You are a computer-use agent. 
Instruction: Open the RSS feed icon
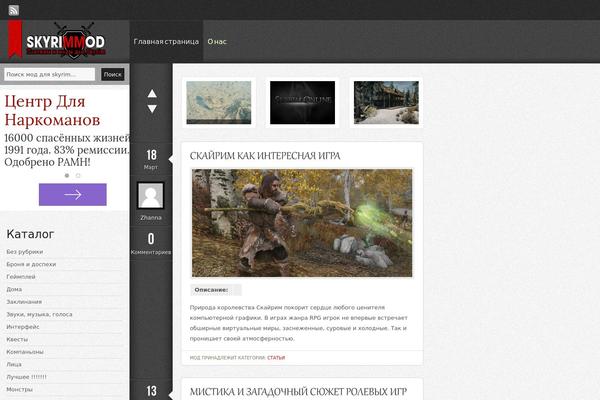pyautogui.click(x=14, y=10)
